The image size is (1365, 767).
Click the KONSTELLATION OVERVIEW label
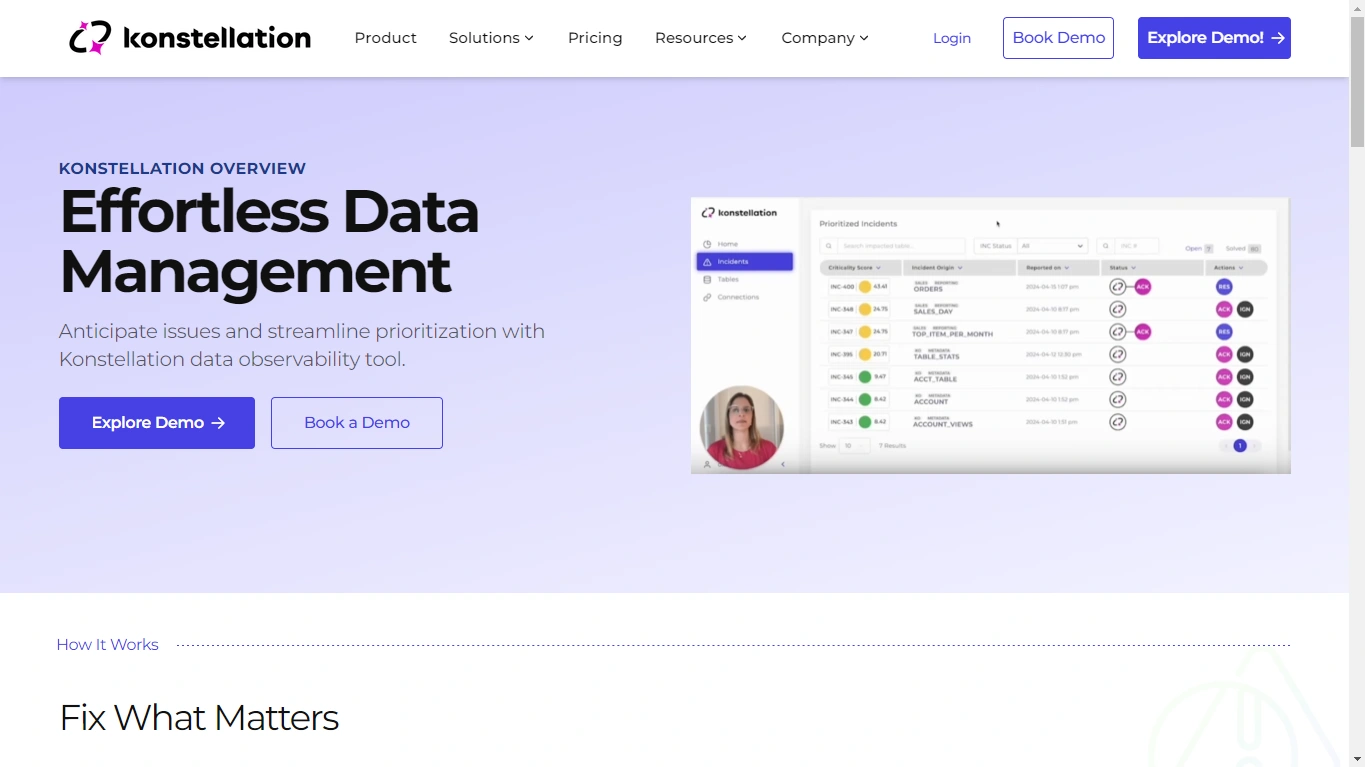click(x=182, y=168)
